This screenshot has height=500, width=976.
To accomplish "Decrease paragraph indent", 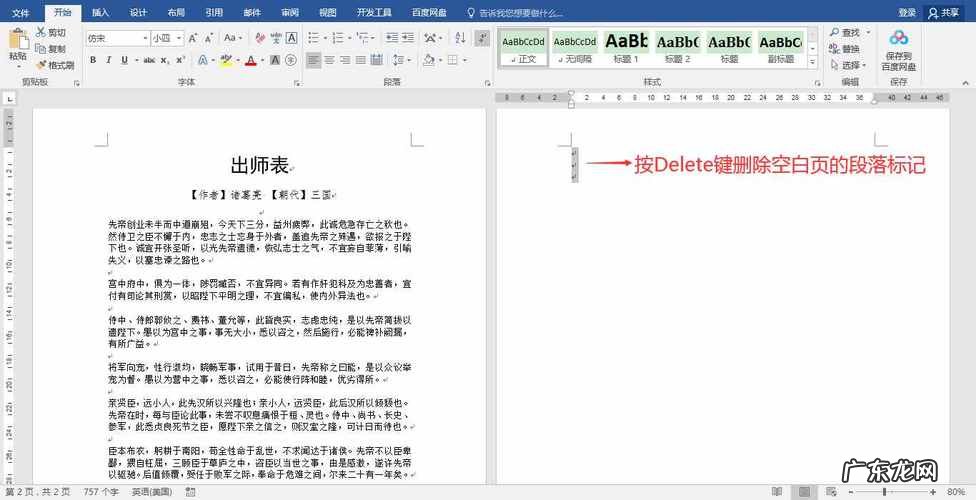I will [392, 38].
